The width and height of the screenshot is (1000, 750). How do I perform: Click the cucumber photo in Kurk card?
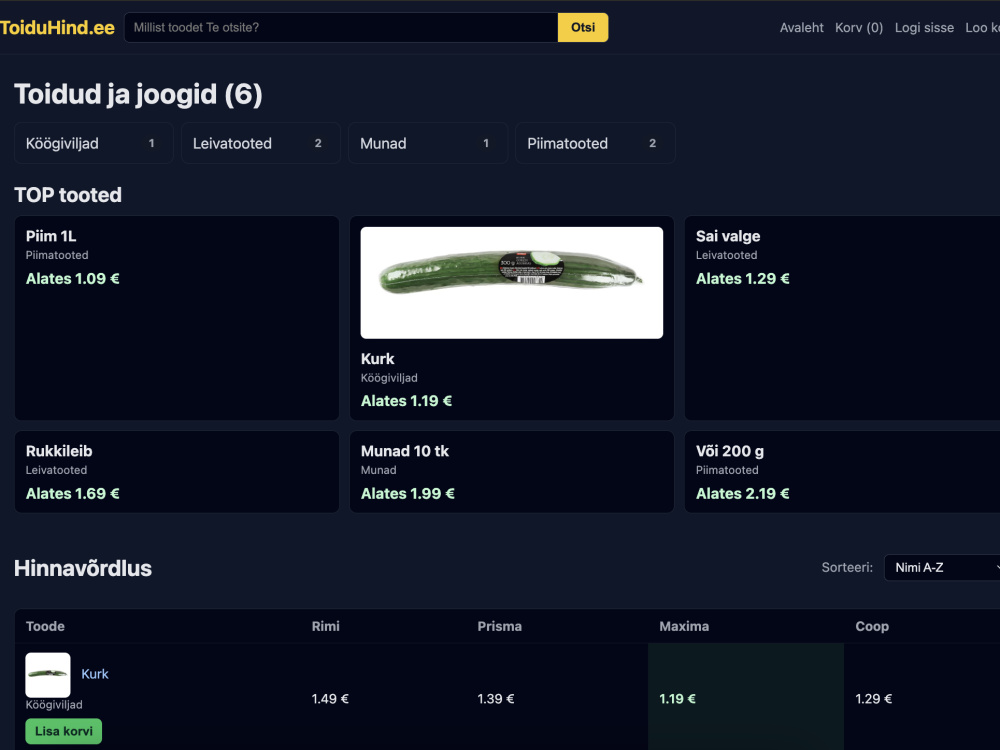tap(511, 283)
